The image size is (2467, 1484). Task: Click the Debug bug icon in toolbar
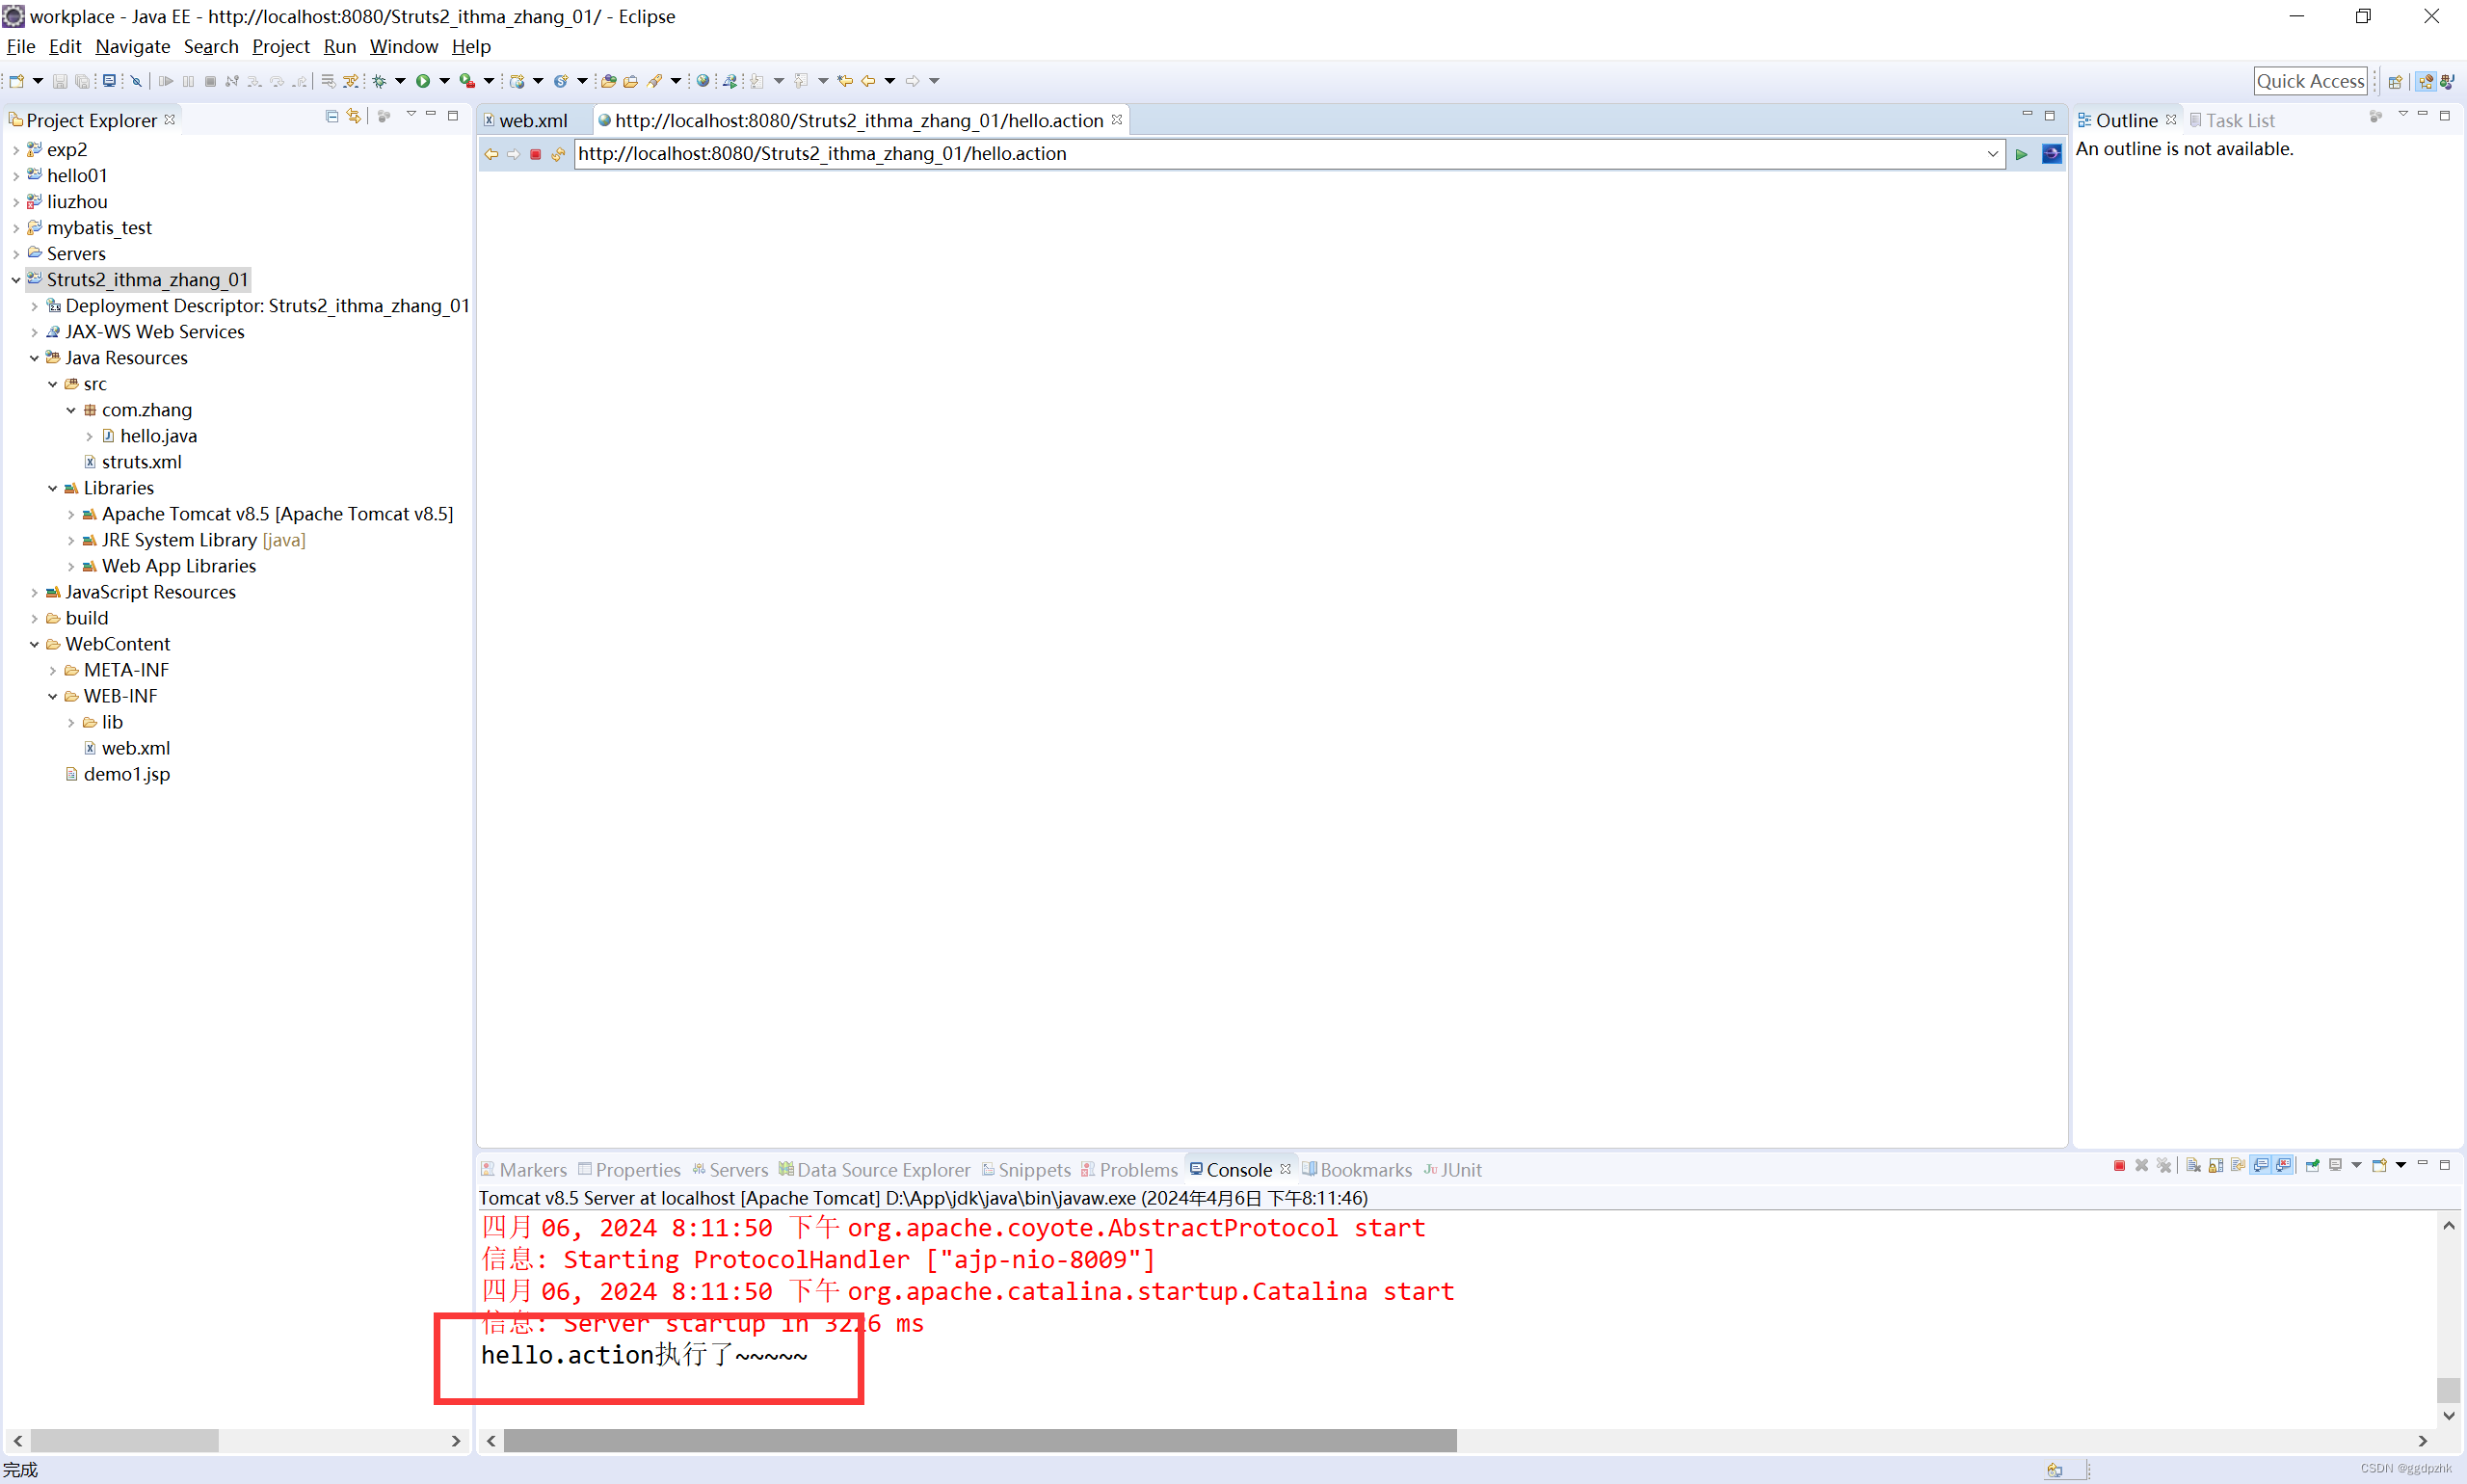coord(379,81)
